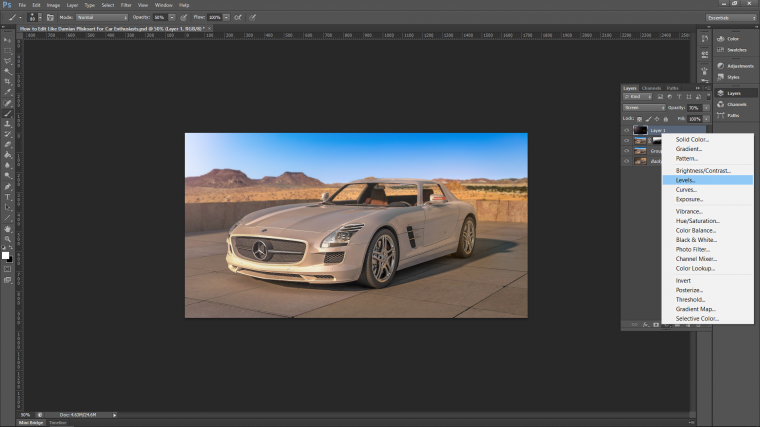Open the layer filter Kind dropdown

(637, 97)
